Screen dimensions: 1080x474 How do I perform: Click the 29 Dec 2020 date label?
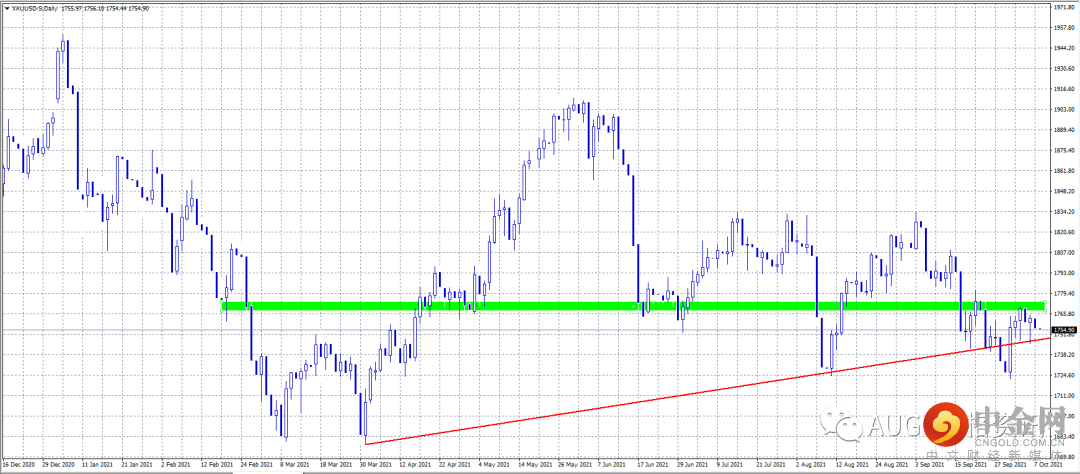(x=57, y=466)
